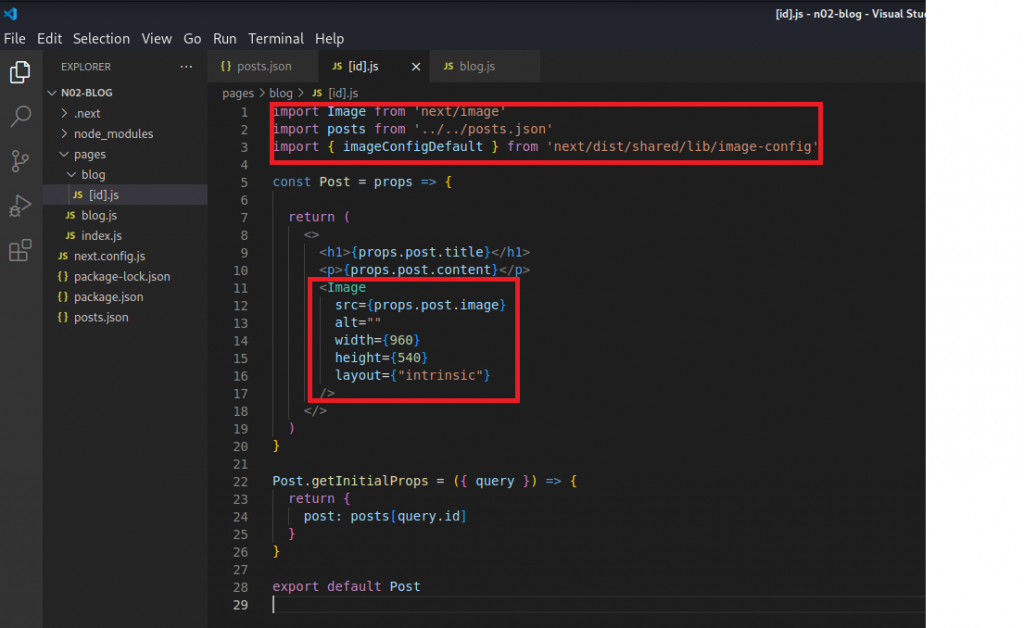Click width={960} on line 14
The height and width of the screenshot is (628, 1024).
coord(377,340)
